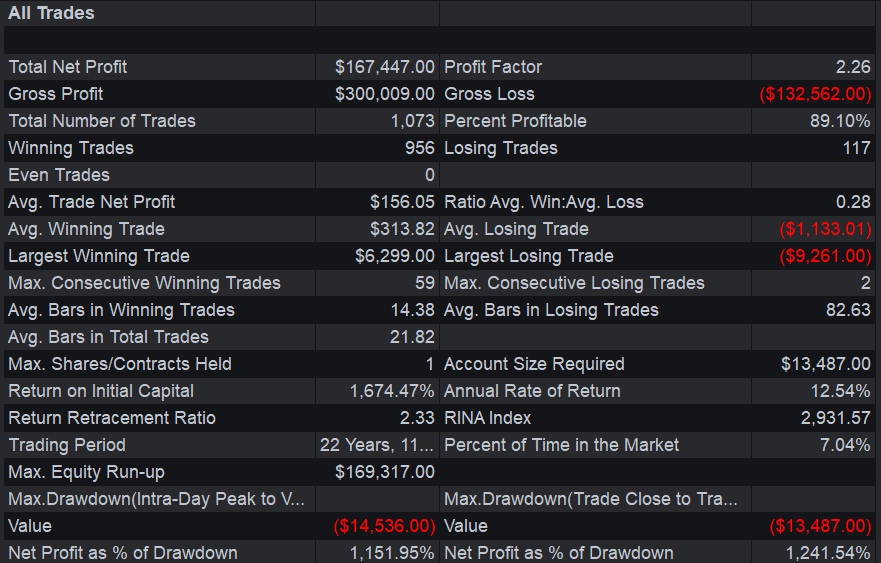Select the Avg. Trade Net Profit label
The image size is (881, 563).
pos(92,202)
